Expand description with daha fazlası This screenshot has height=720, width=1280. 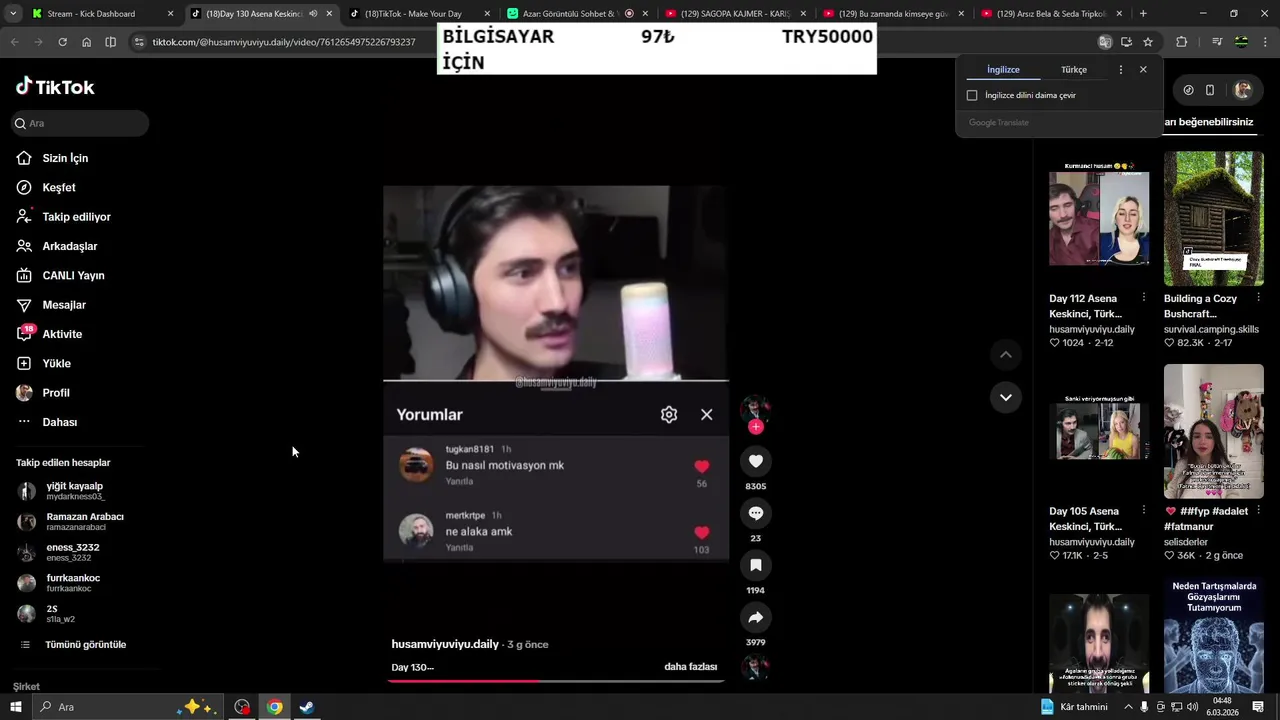(x=690, y=667)
